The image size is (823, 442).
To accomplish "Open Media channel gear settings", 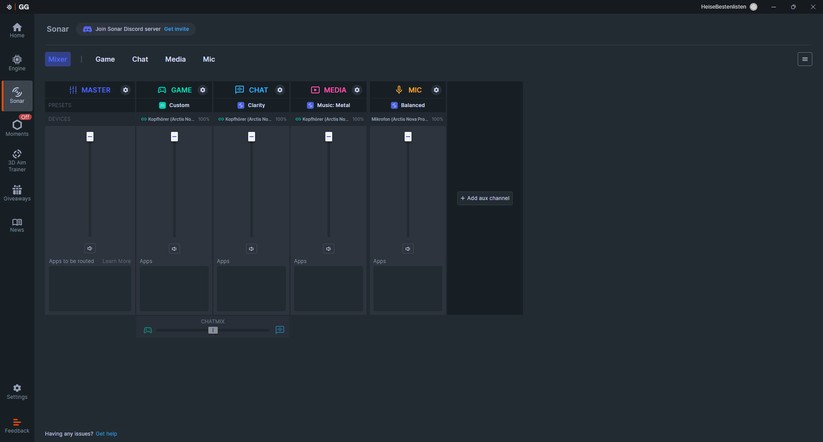I will (x=357, y=90).
